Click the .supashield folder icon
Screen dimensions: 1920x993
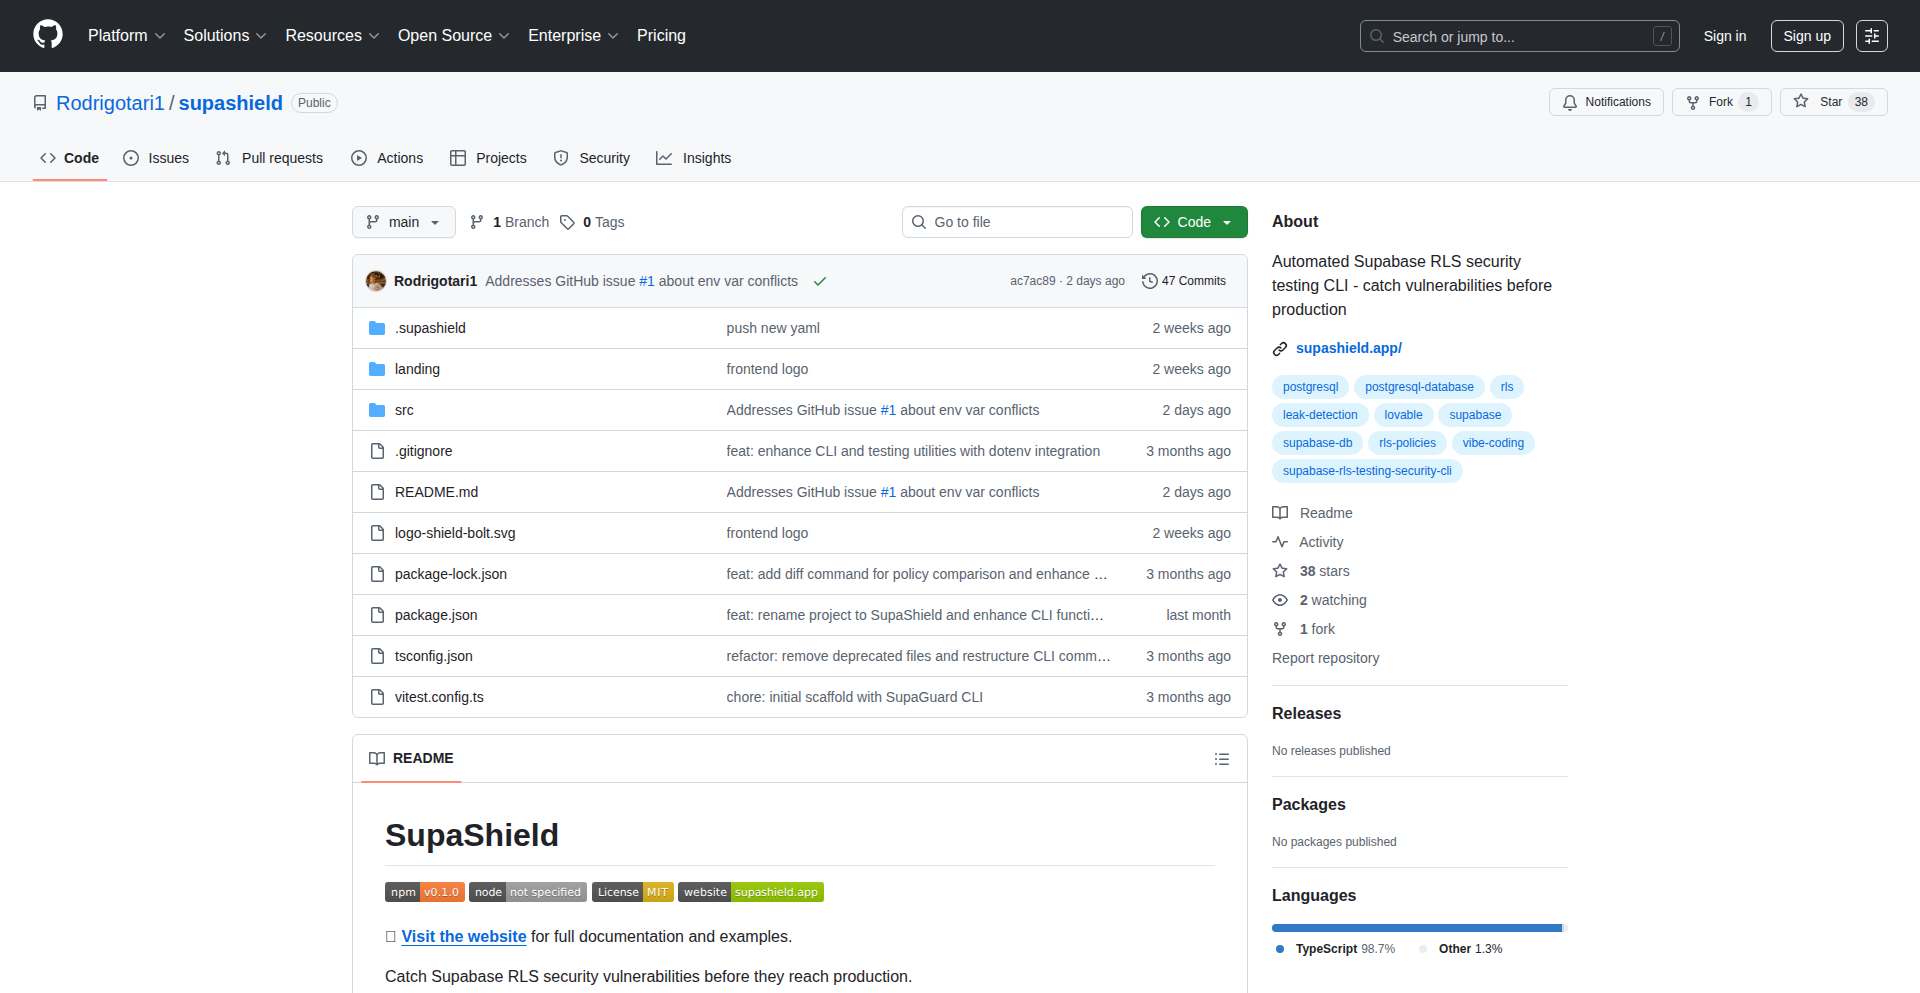pyautogui.click(x=377, y=328)
